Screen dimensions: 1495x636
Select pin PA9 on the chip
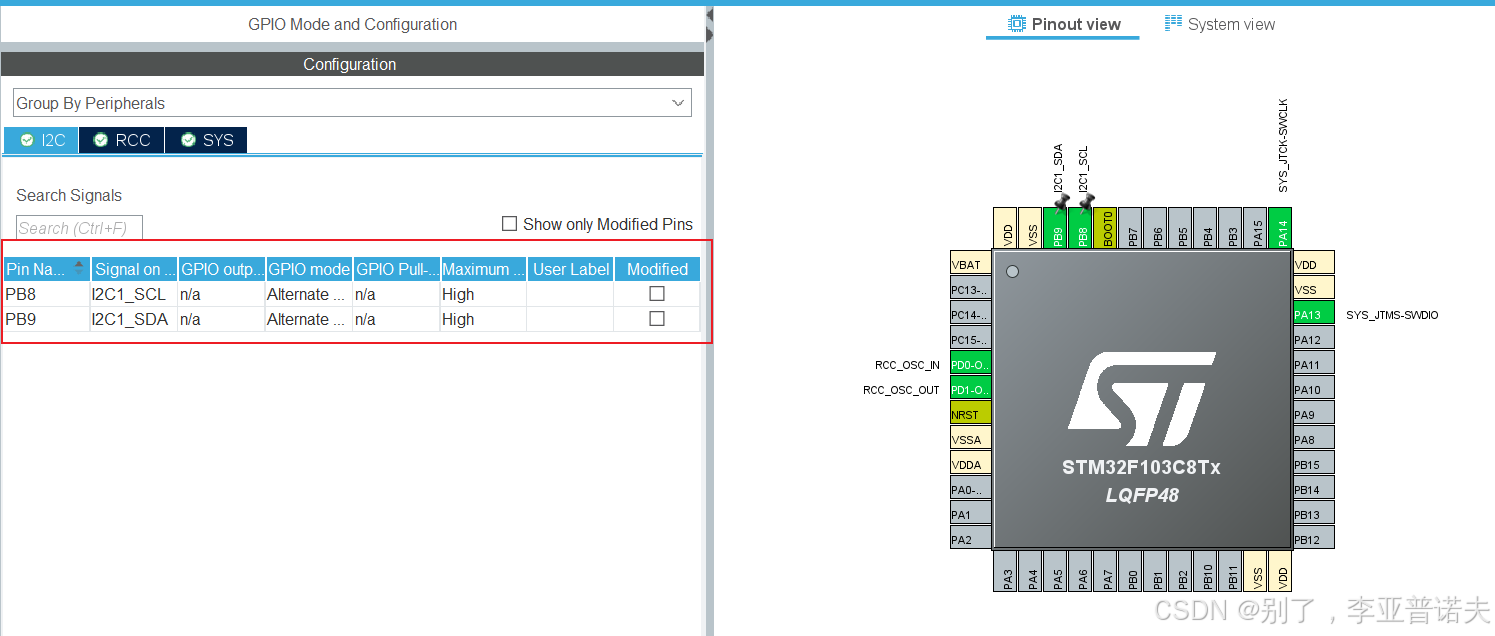click(x=1313, y=414)
